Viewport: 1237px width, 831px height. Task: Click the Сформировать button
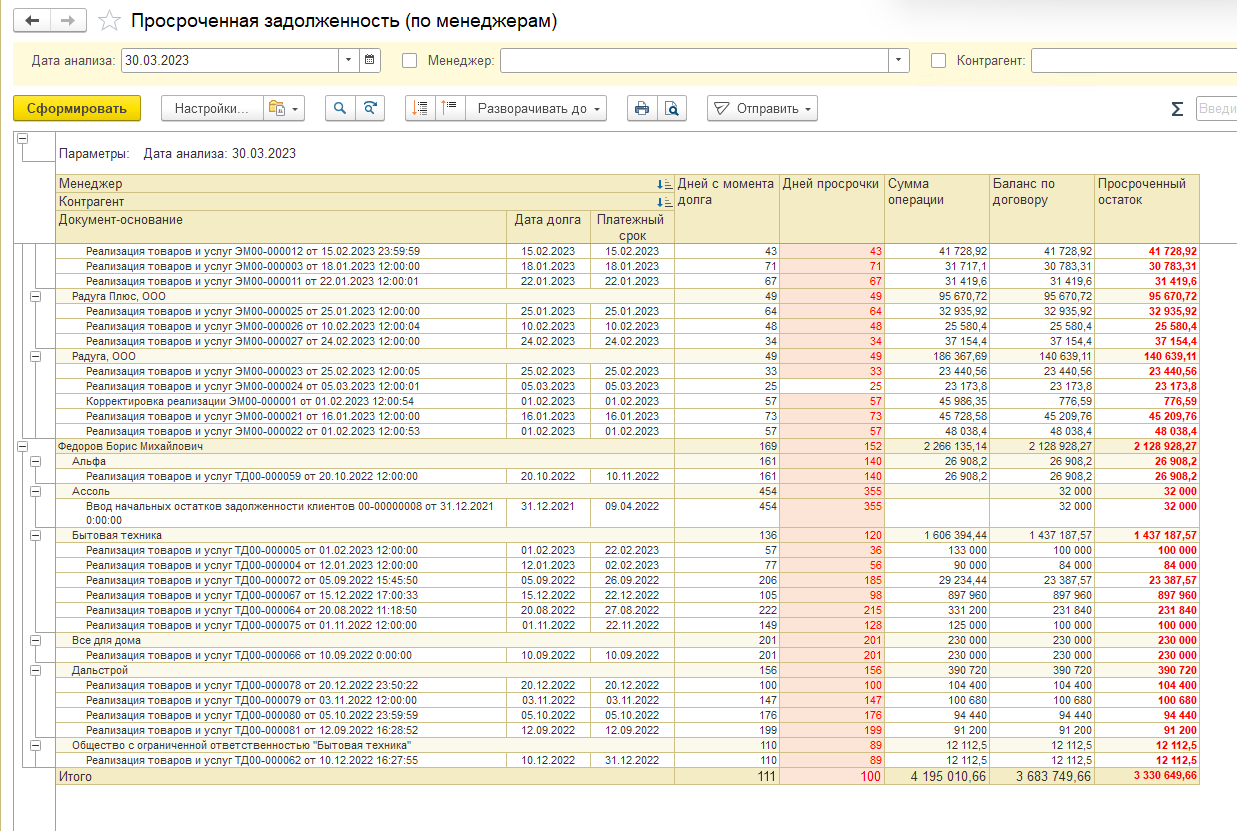coord(77,108)
